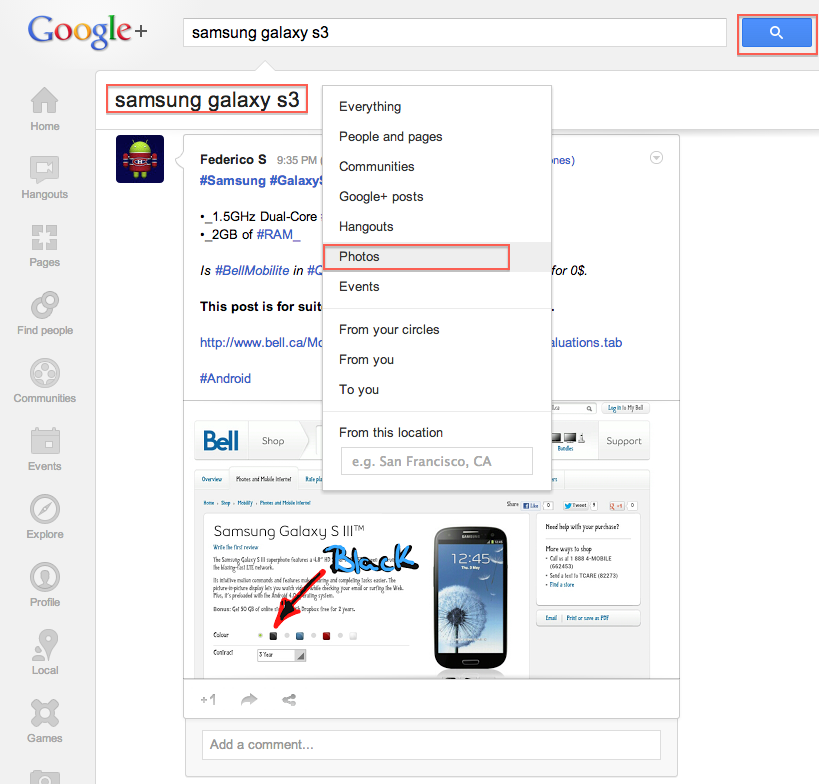Click the samsung galaxy s3 results heading
This screenshot has height=784, width=819.
[x=207, y=99]
